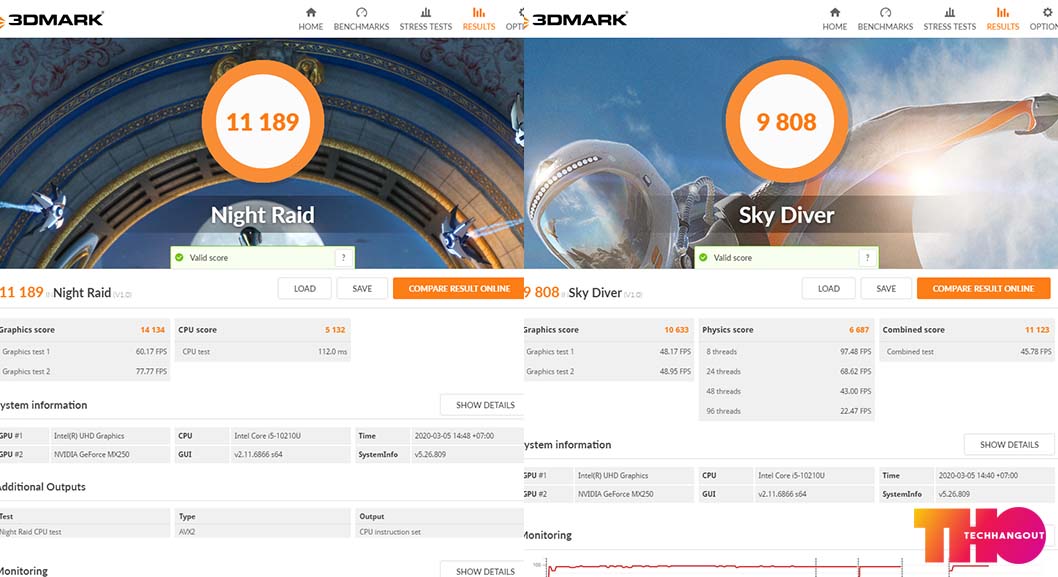This screenshot has height=577, width=1058.
Task: Show details for Night Raid Monitoring section
Action: 484,571
